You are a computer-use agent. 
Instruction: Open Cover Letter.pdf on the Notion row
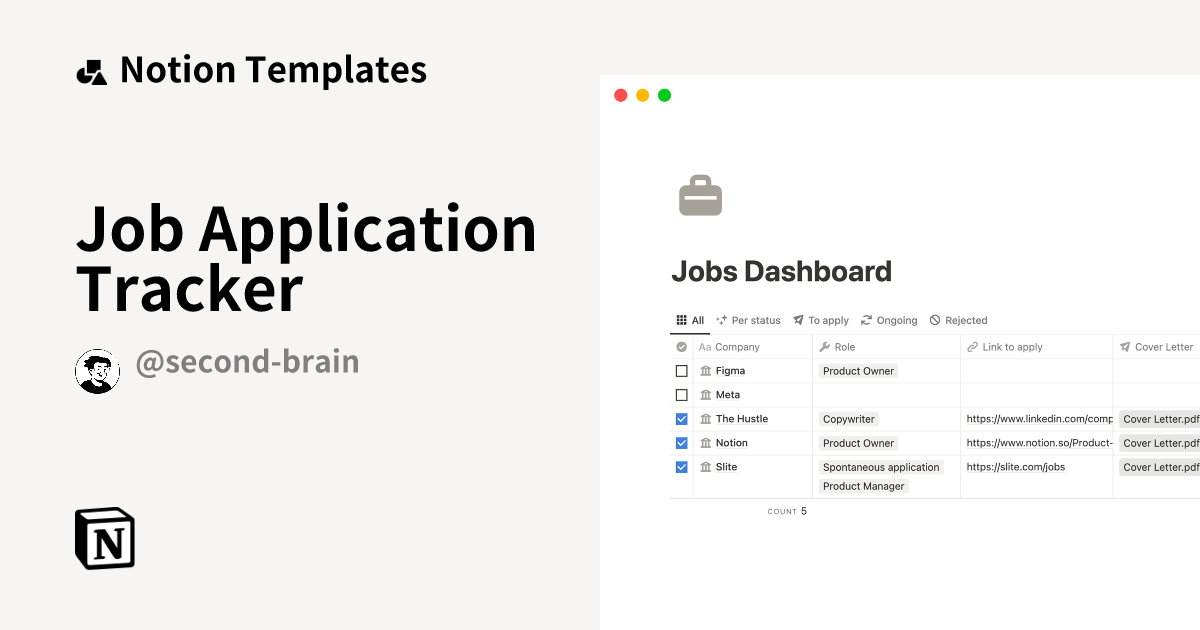(x=1158, y=442)
